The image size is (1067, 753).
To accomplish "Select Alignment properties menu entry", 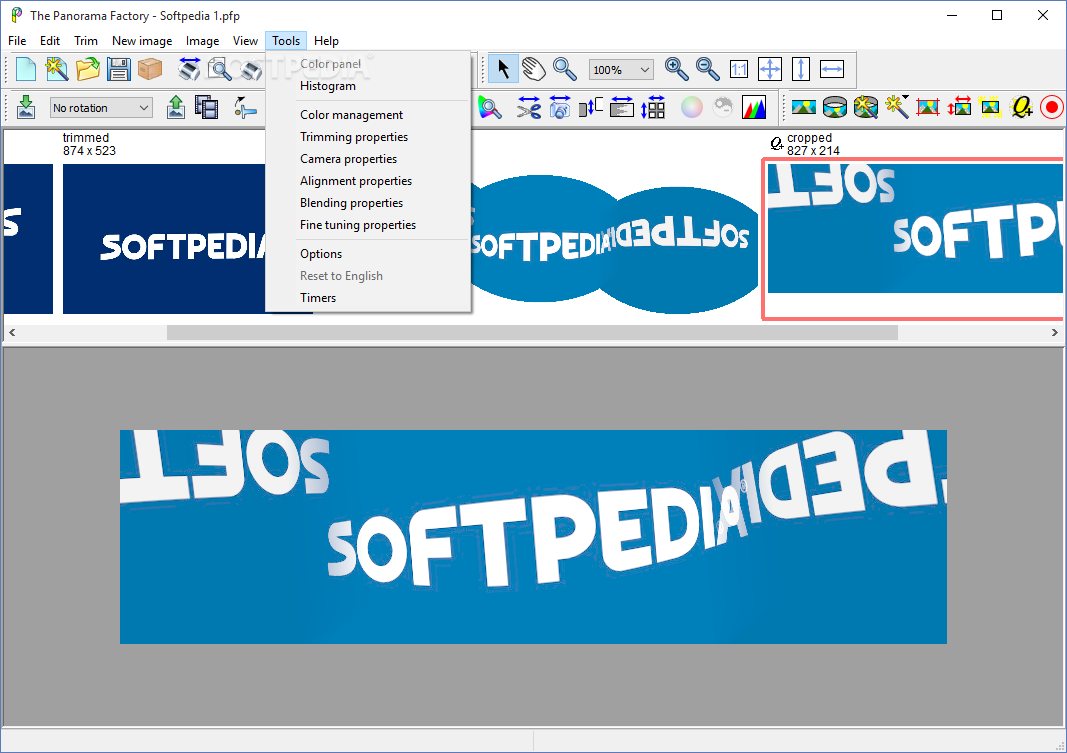I will coord(368,181).
